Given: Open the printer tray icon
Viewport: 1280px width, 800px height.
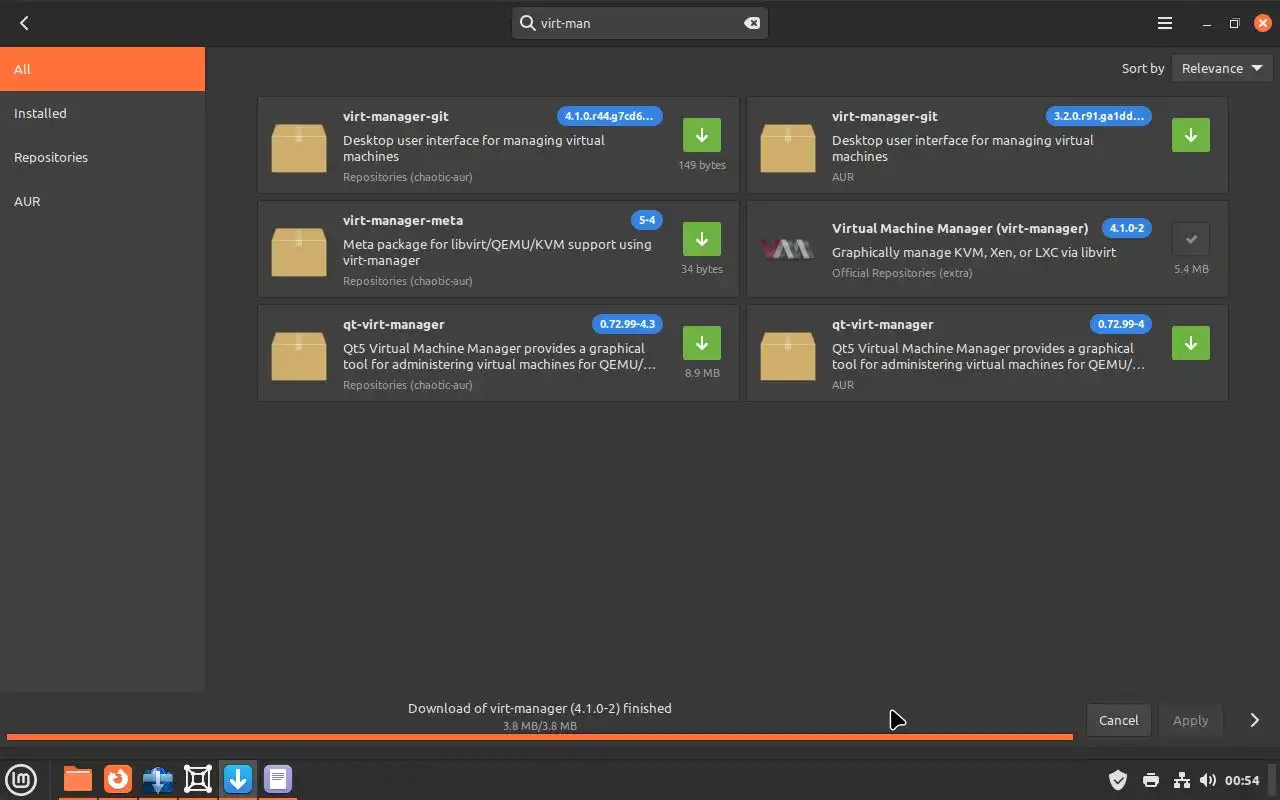Looking at the screenshot, I should point(1151,780).
